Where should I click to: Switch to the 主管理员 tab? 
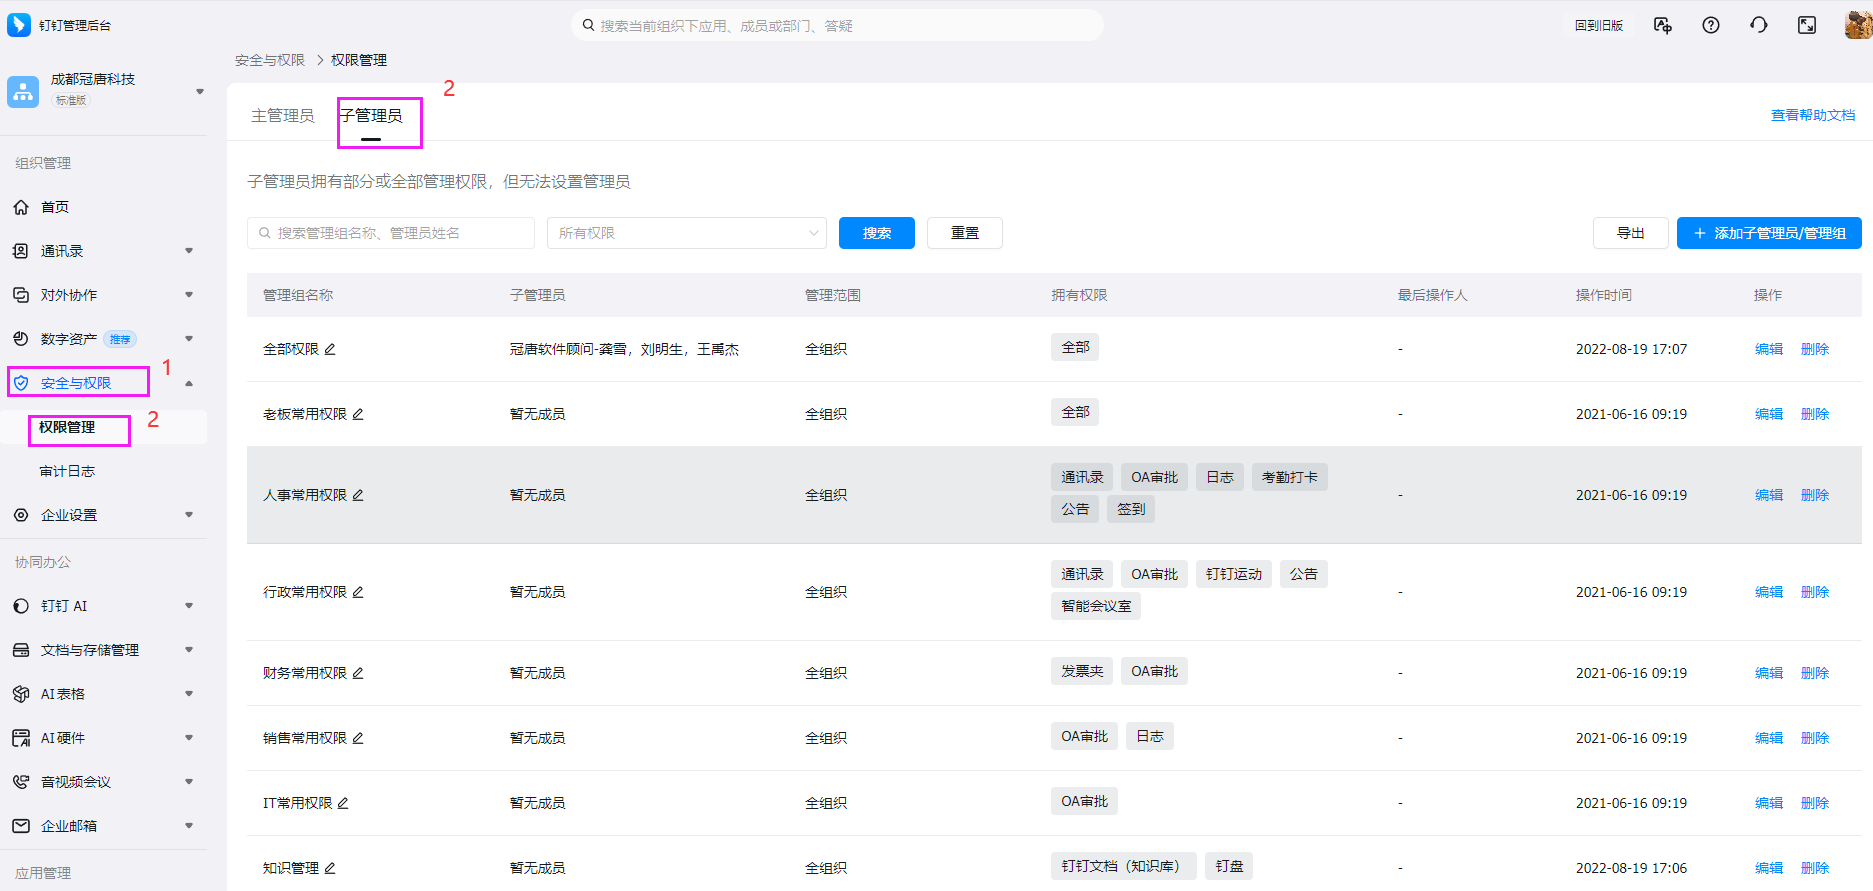pos(282,116)
